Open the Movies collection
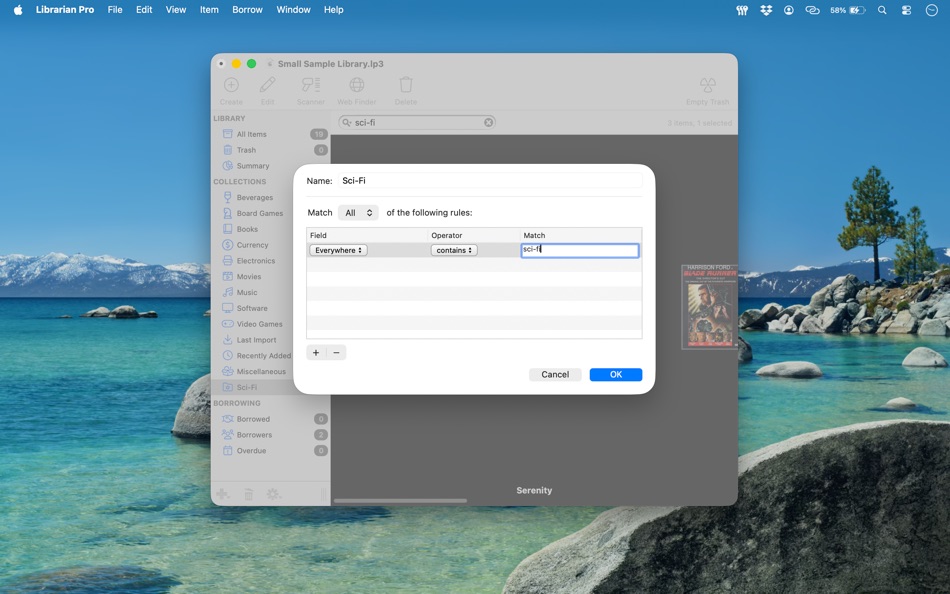Screen dimensions: 950x594 pyautogui.click(x=248, y=276)
